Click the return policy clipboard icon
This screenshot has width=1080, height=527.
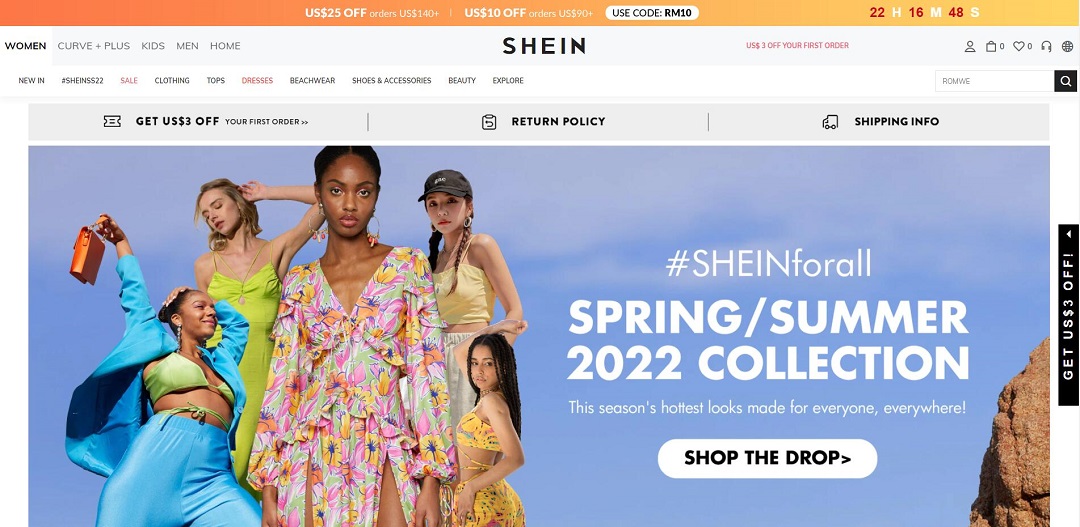[489, 122]
